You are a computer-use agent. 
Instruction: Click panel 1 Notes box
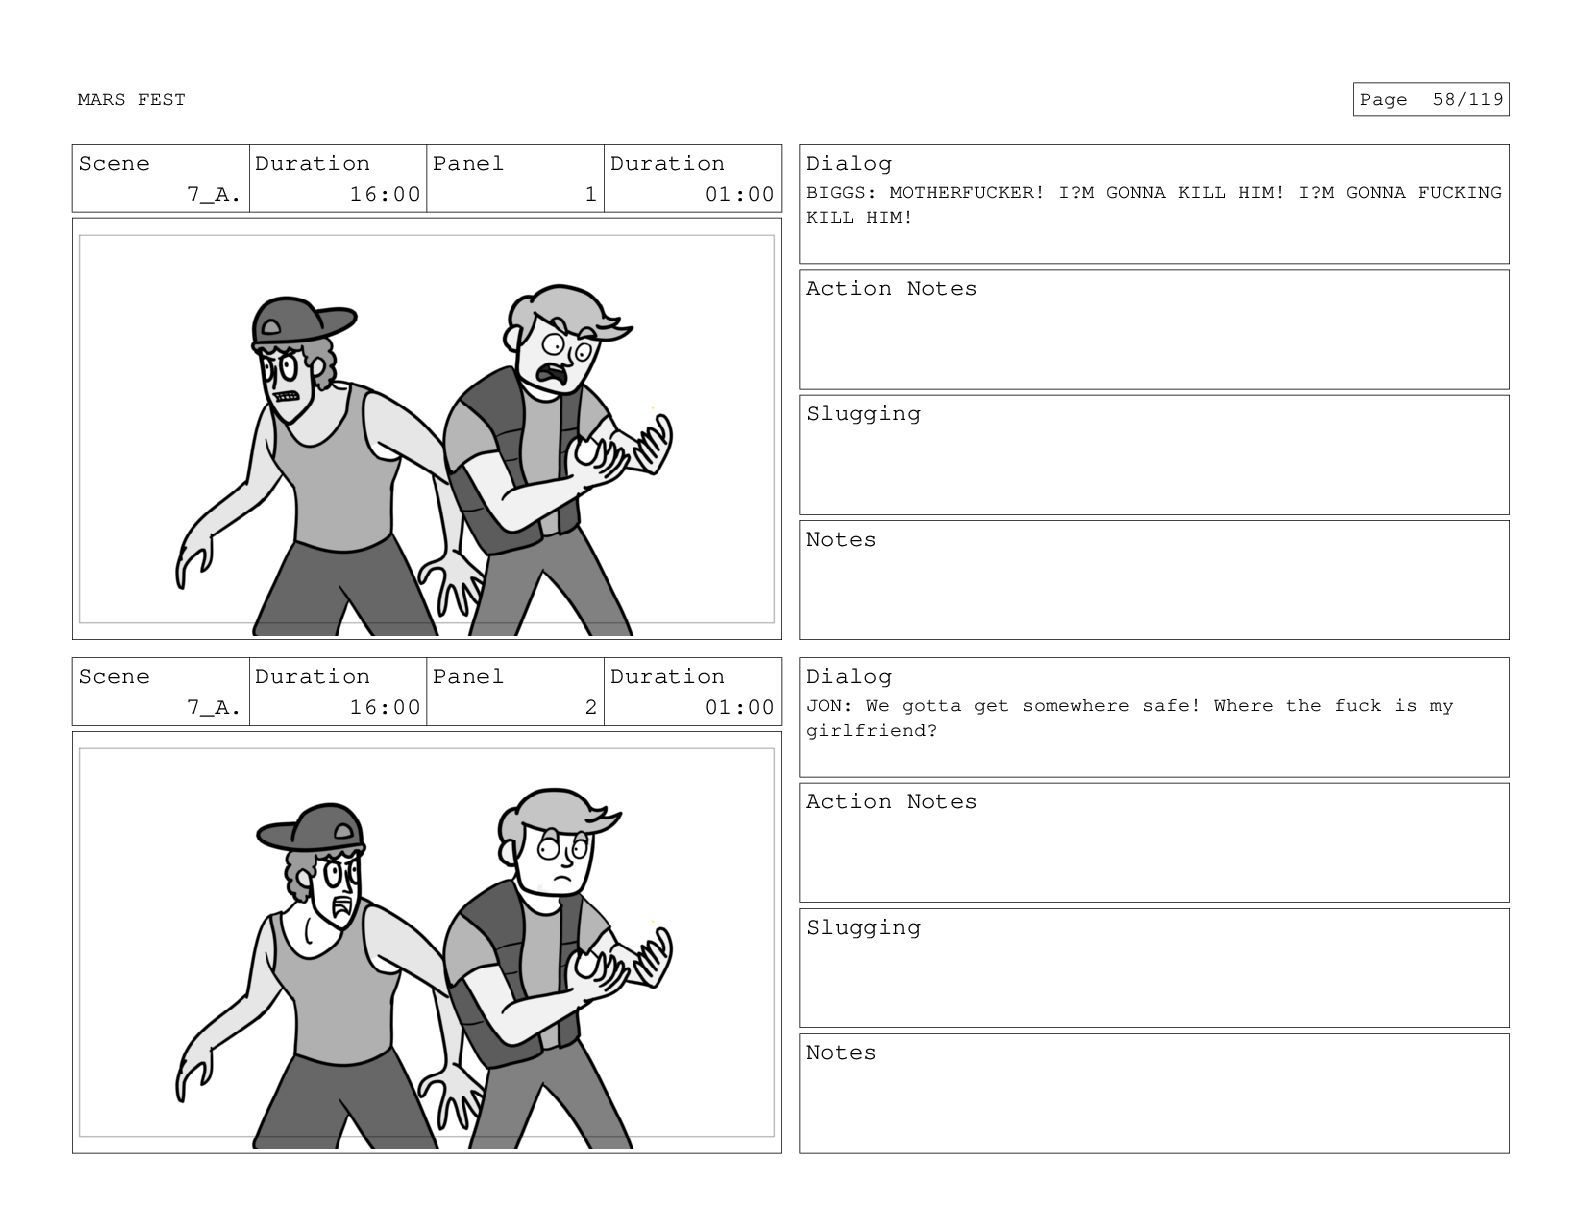click(x=1154, y=580)
